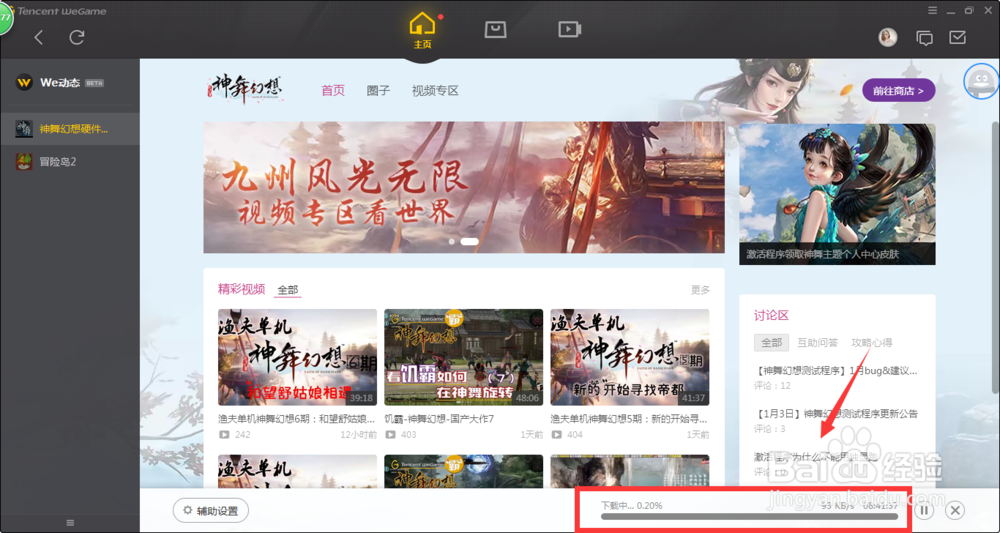This screenshot has height=533, width=1000.
Task: Open post 神舞幻想测试程序 1月bug&建议
Action: pos(835,370)
